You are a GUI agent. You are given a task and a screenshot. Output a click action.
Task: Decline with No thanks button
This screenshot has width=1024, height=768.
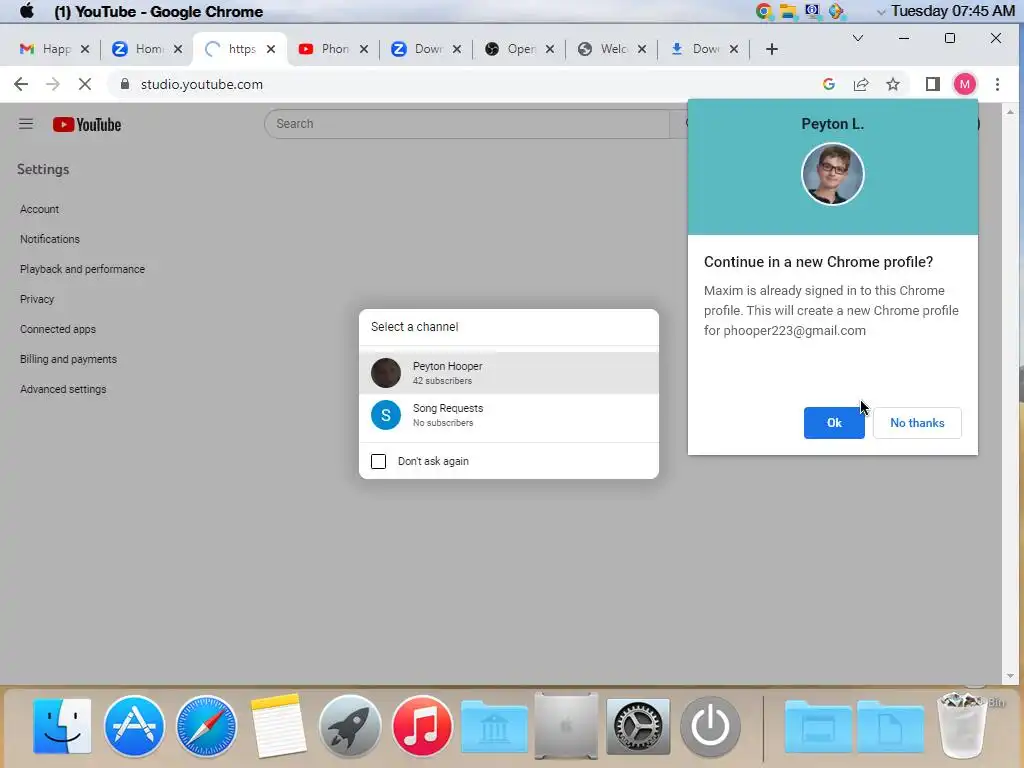(x=917, y=423)
